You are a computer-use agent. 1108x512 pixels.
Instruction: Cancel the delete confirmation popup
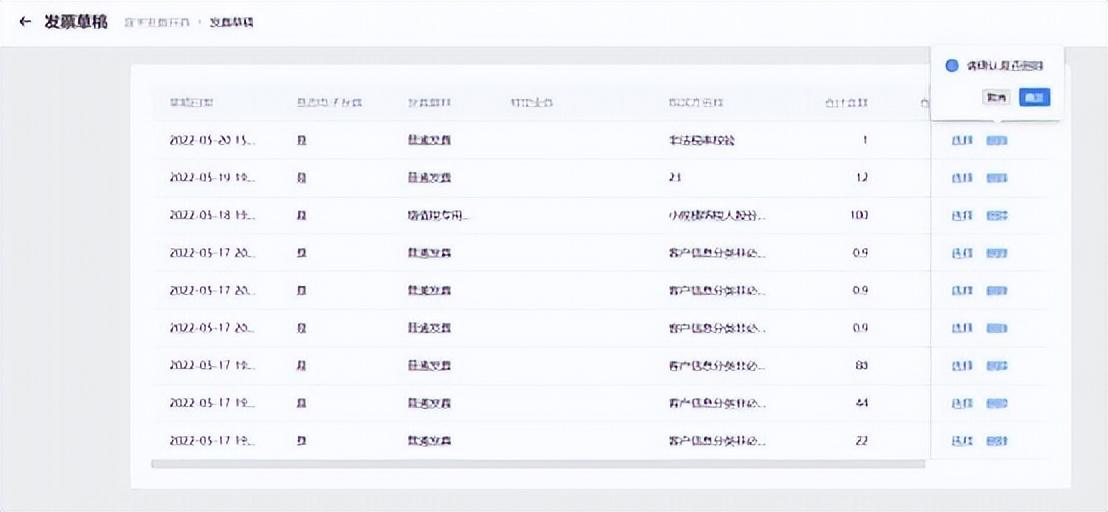pos(996,97)
